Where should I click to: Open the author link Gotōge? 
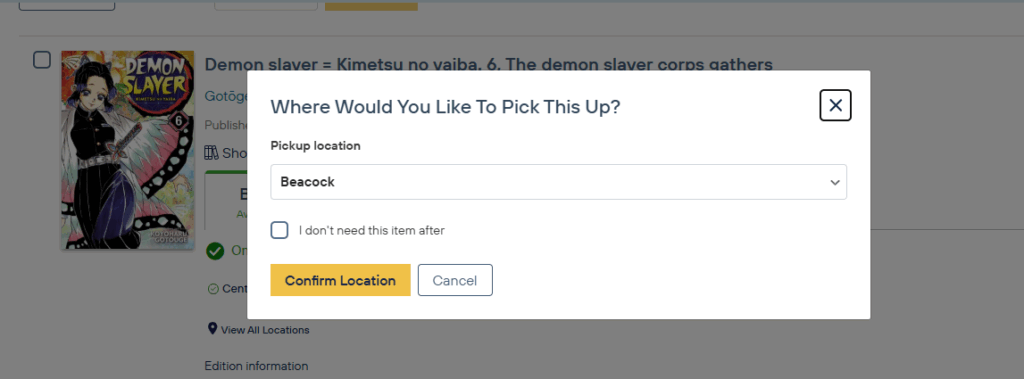pos(227,96)
